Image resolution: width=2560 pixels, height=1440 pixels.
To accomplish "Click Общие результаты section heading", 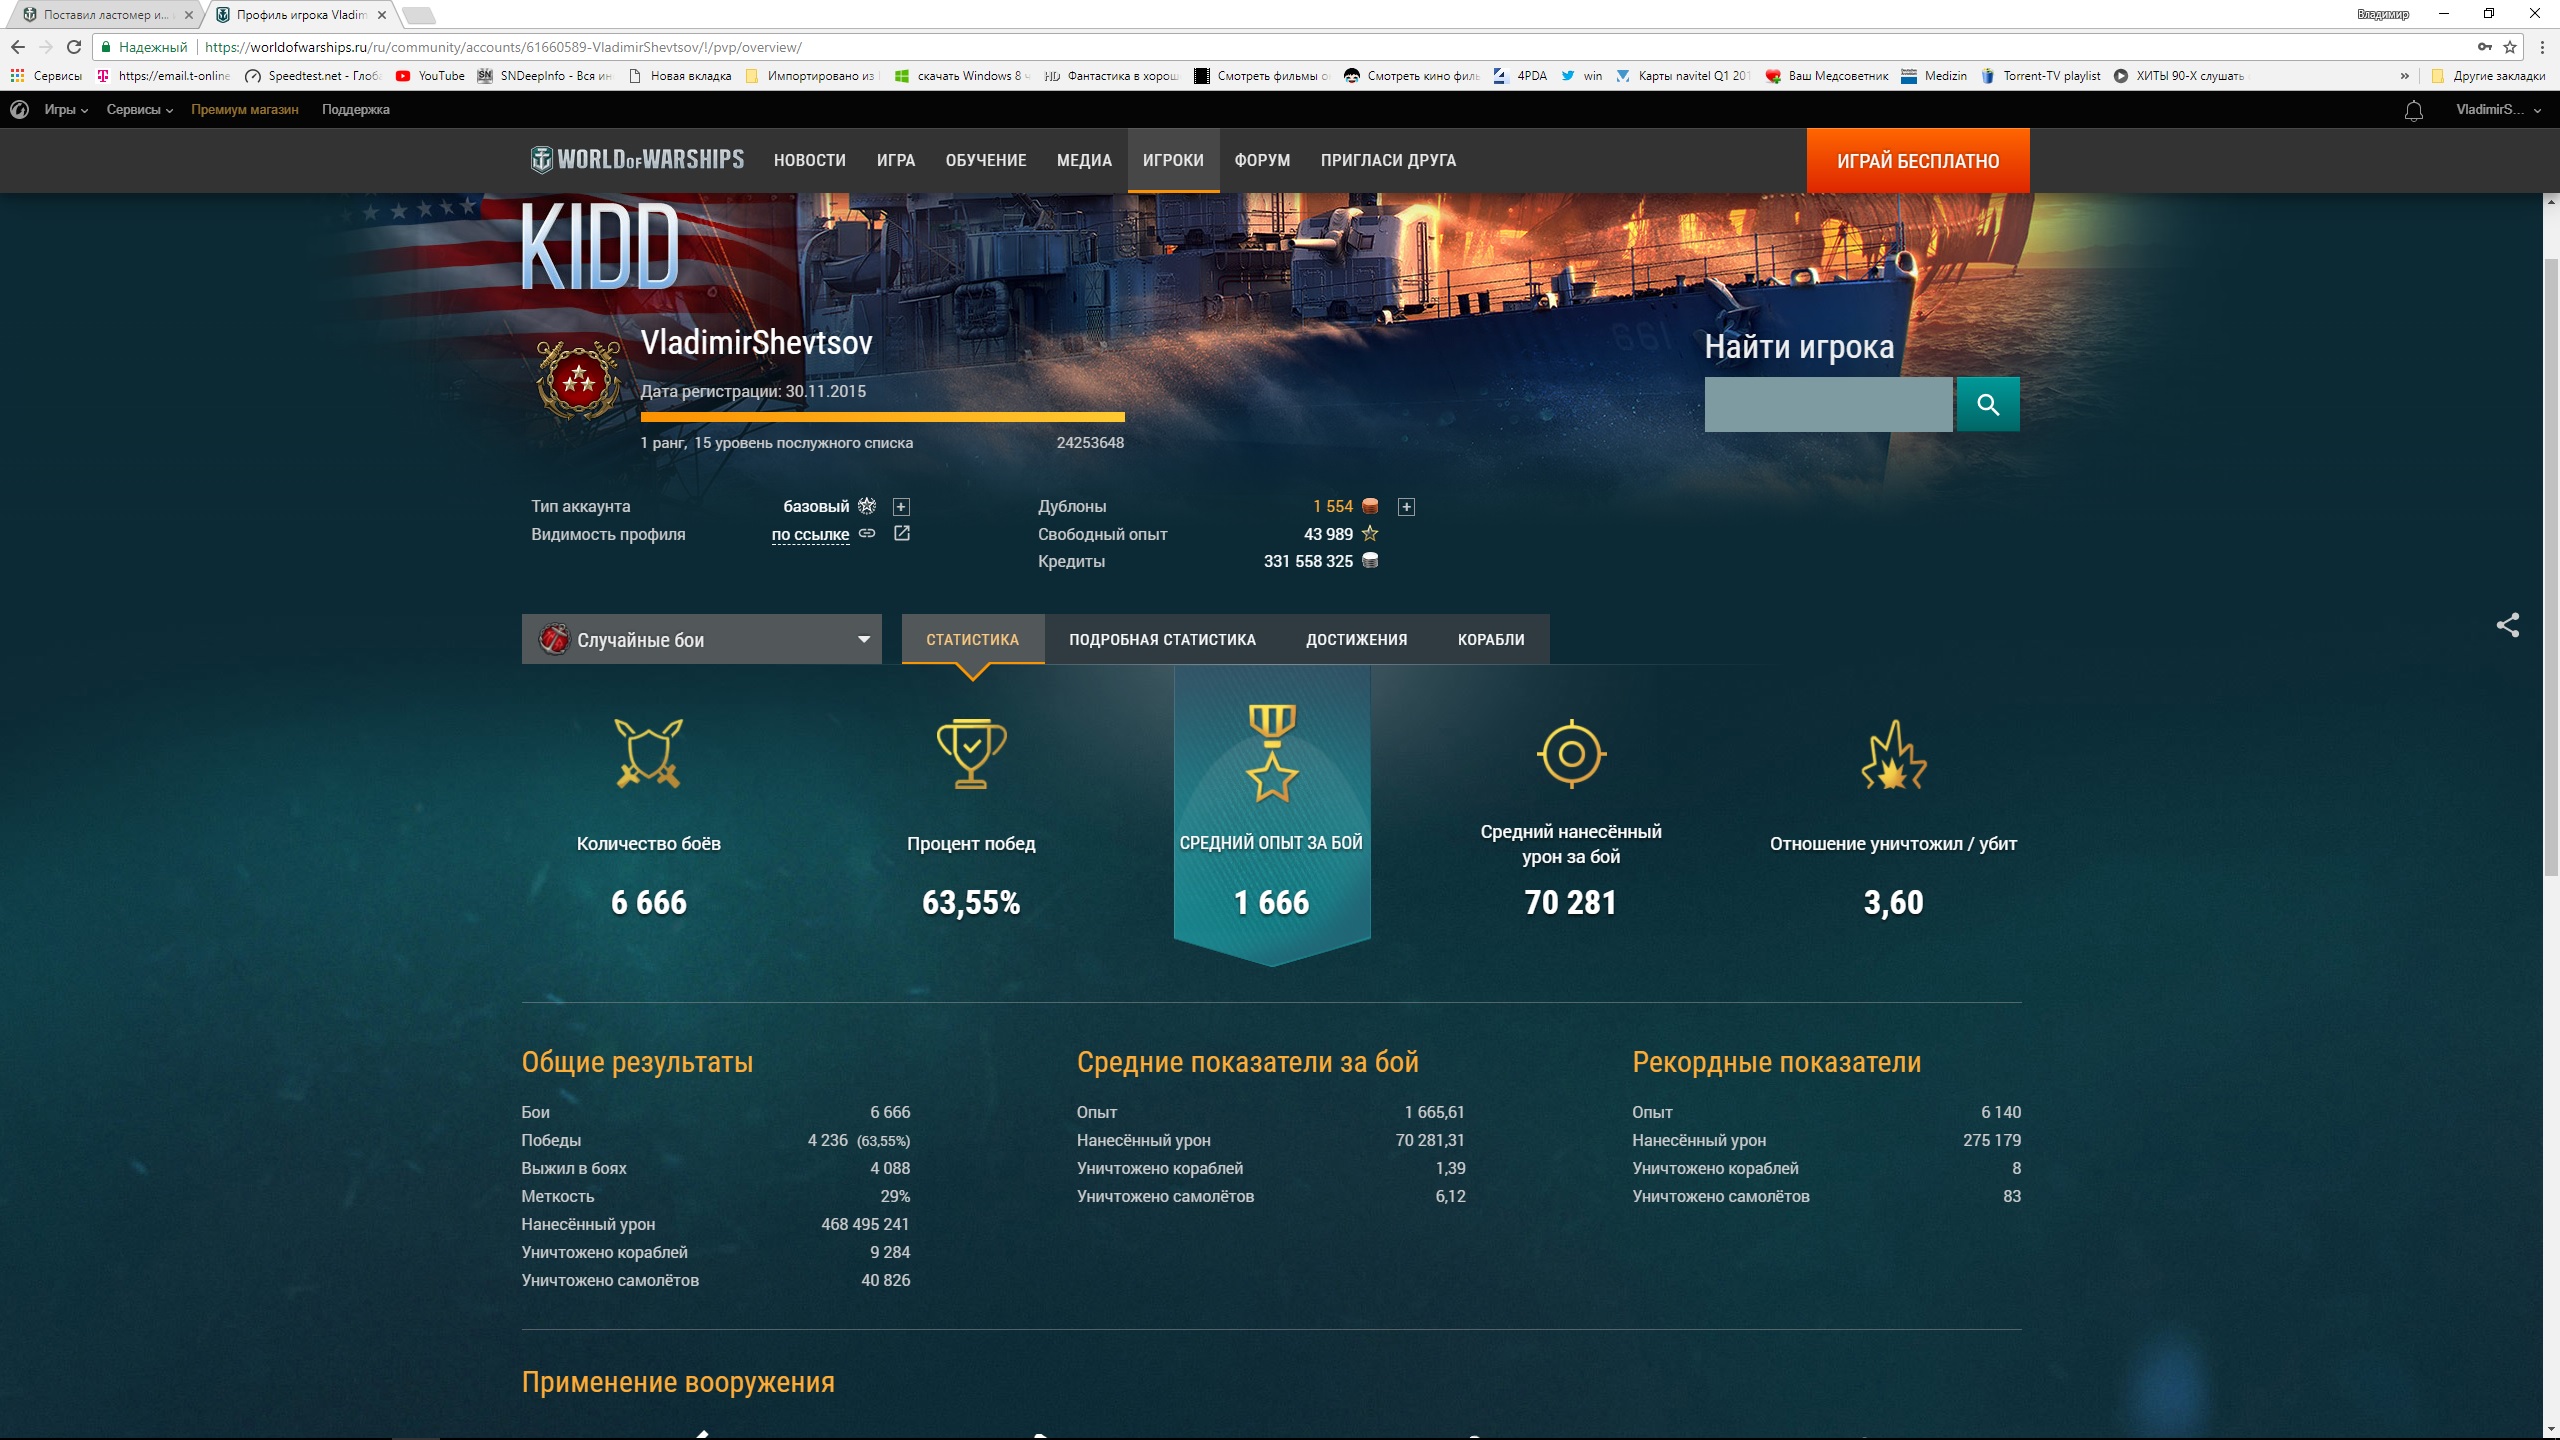I will pos(637,1062).
